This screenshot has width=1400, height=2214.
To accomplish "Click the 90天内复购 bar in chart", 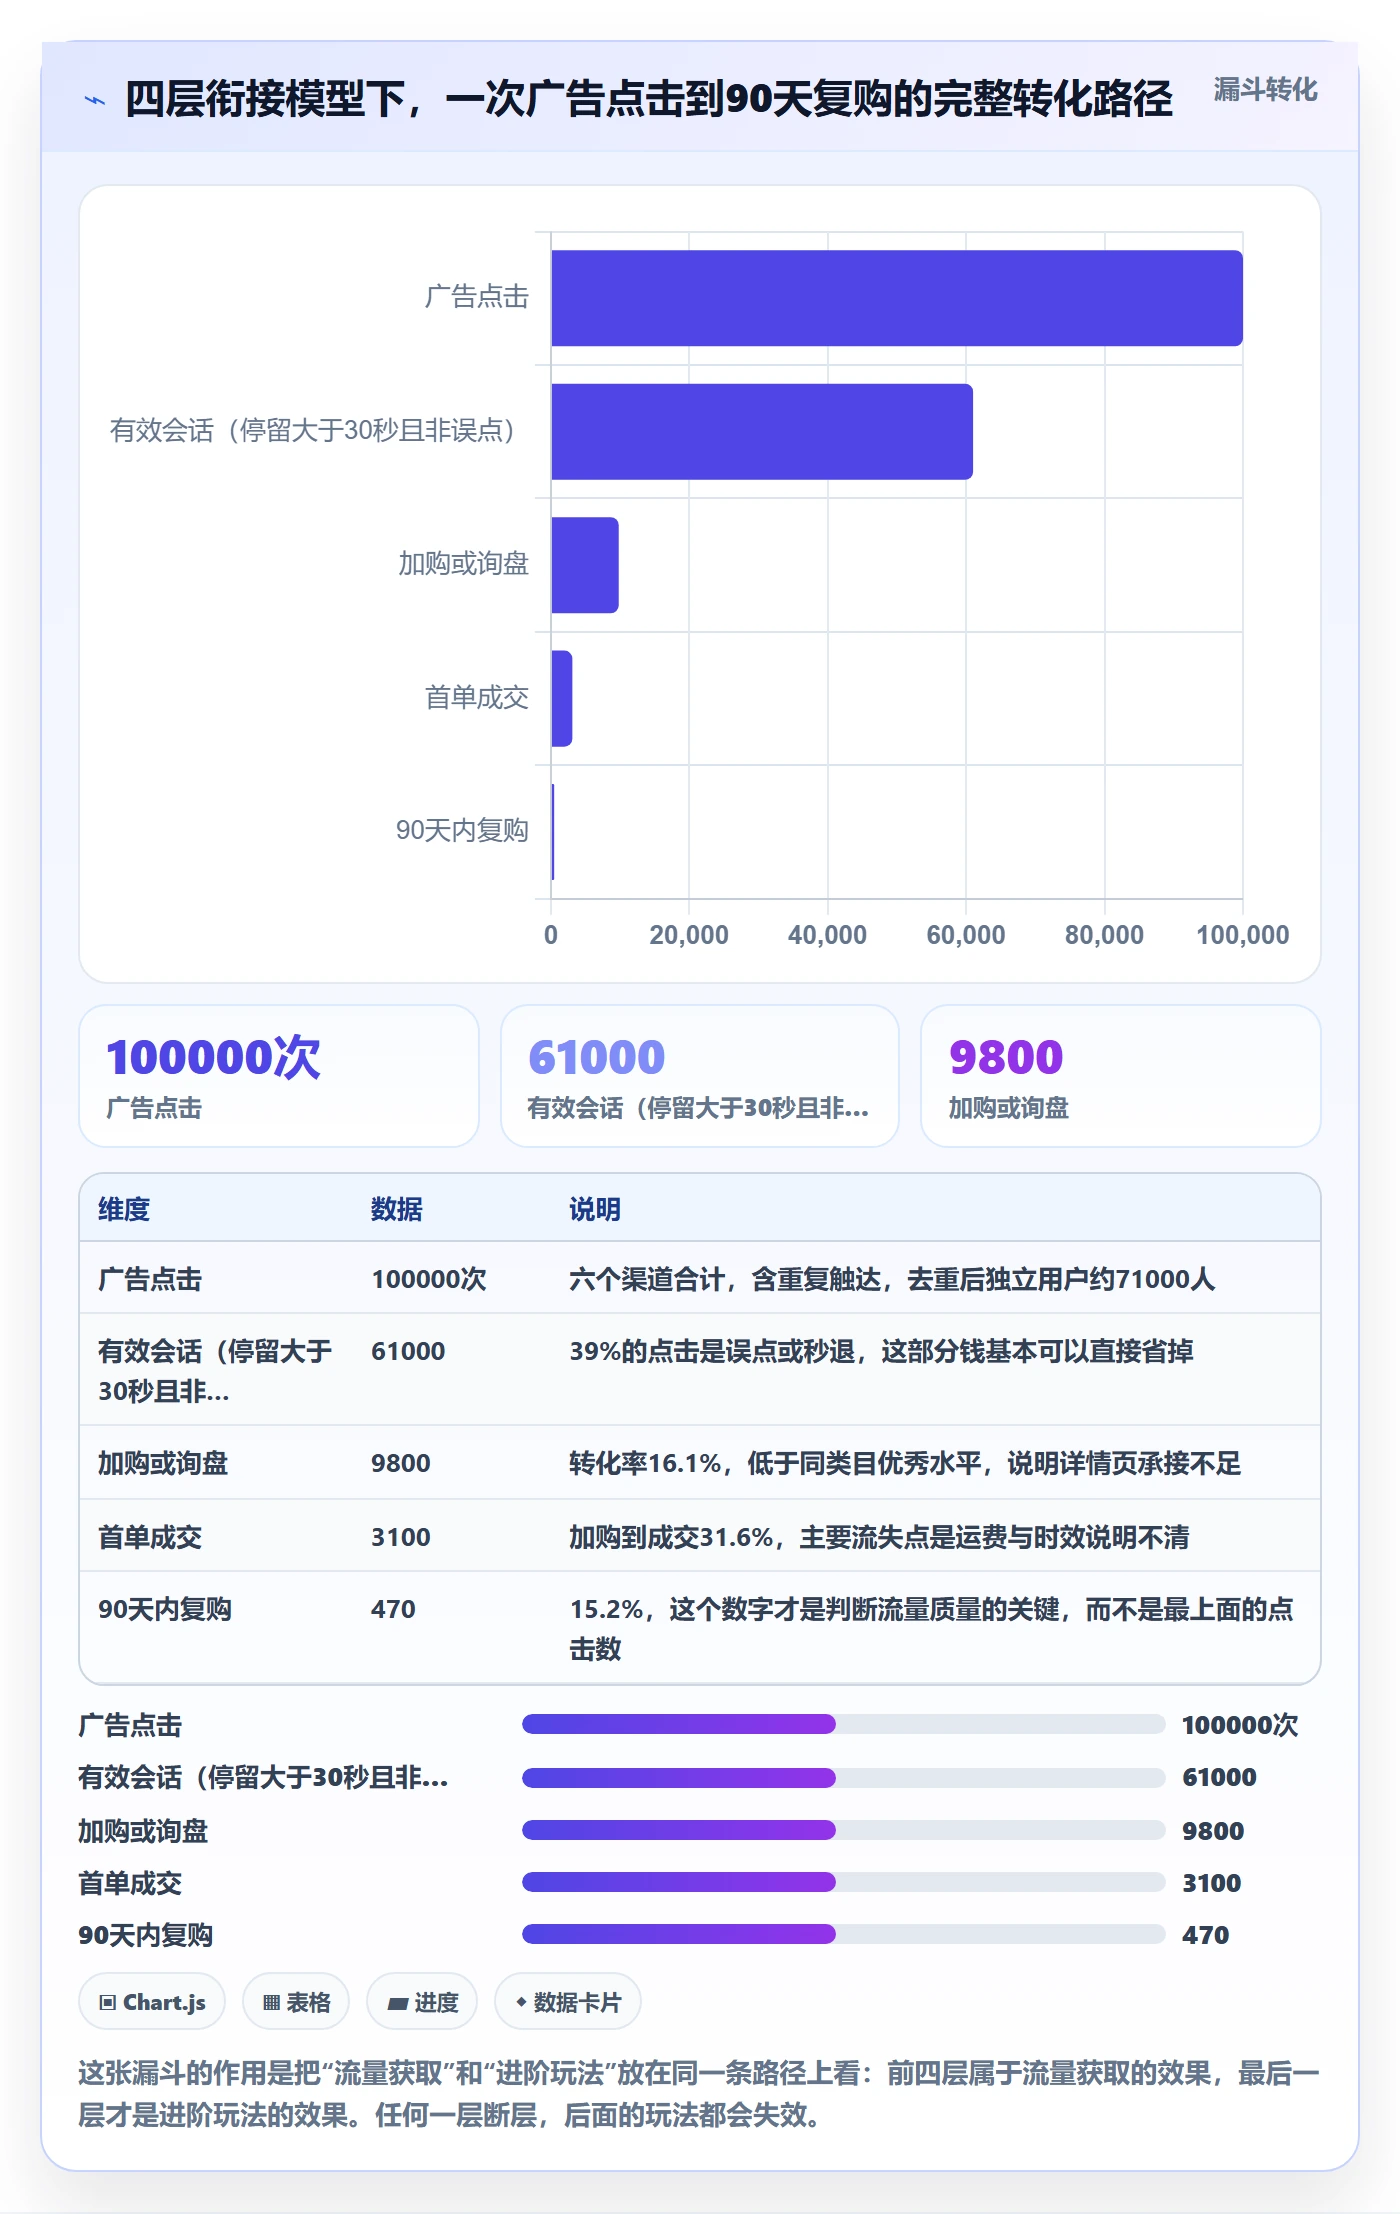I will coord(553,832).
